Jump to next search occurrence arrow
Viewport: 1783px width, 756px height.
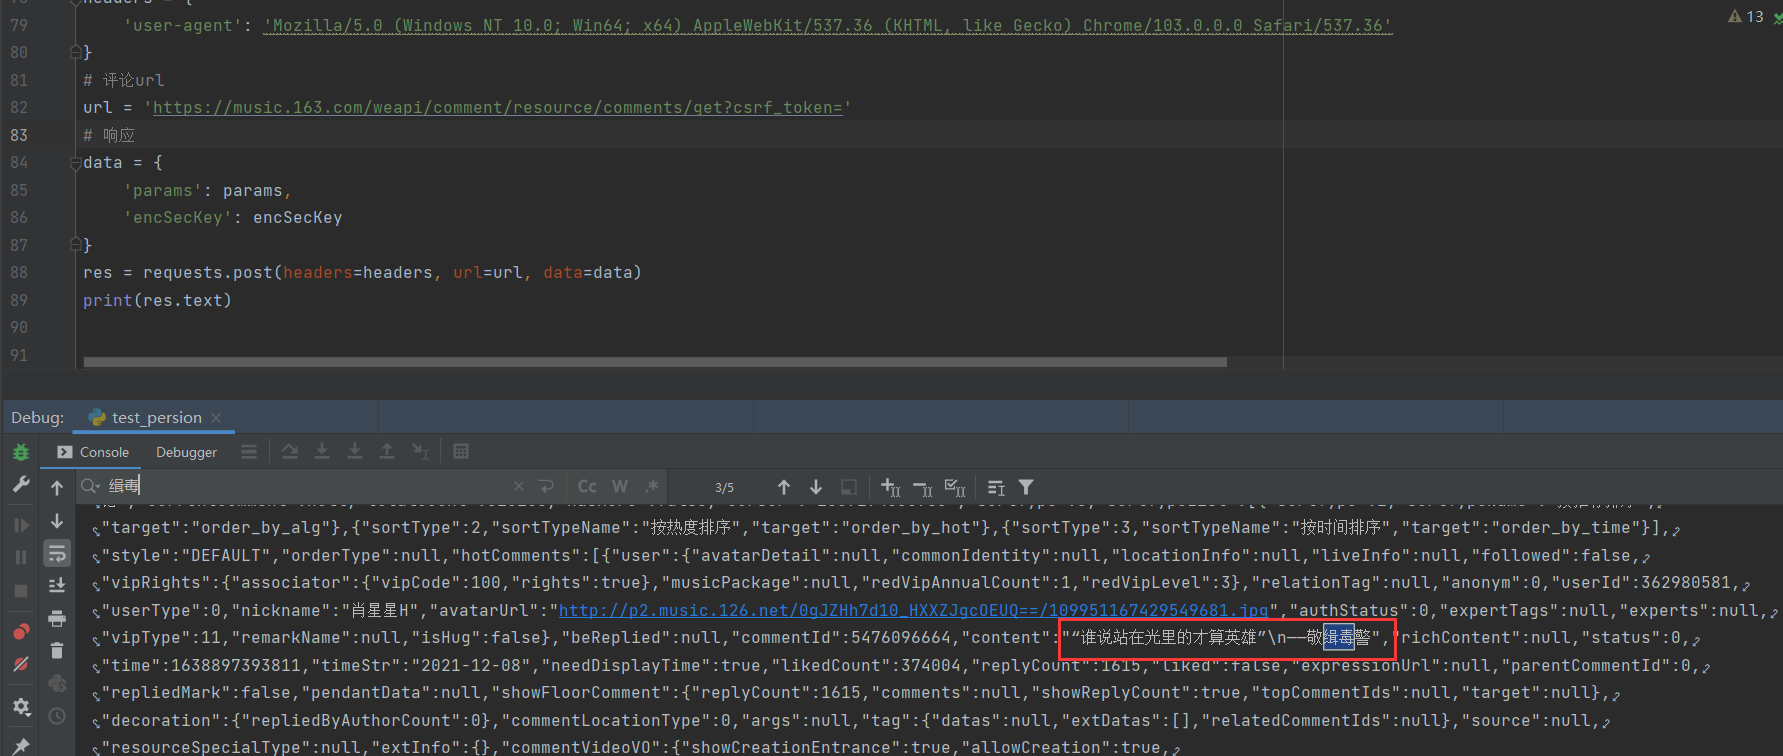tap(816, 487)
